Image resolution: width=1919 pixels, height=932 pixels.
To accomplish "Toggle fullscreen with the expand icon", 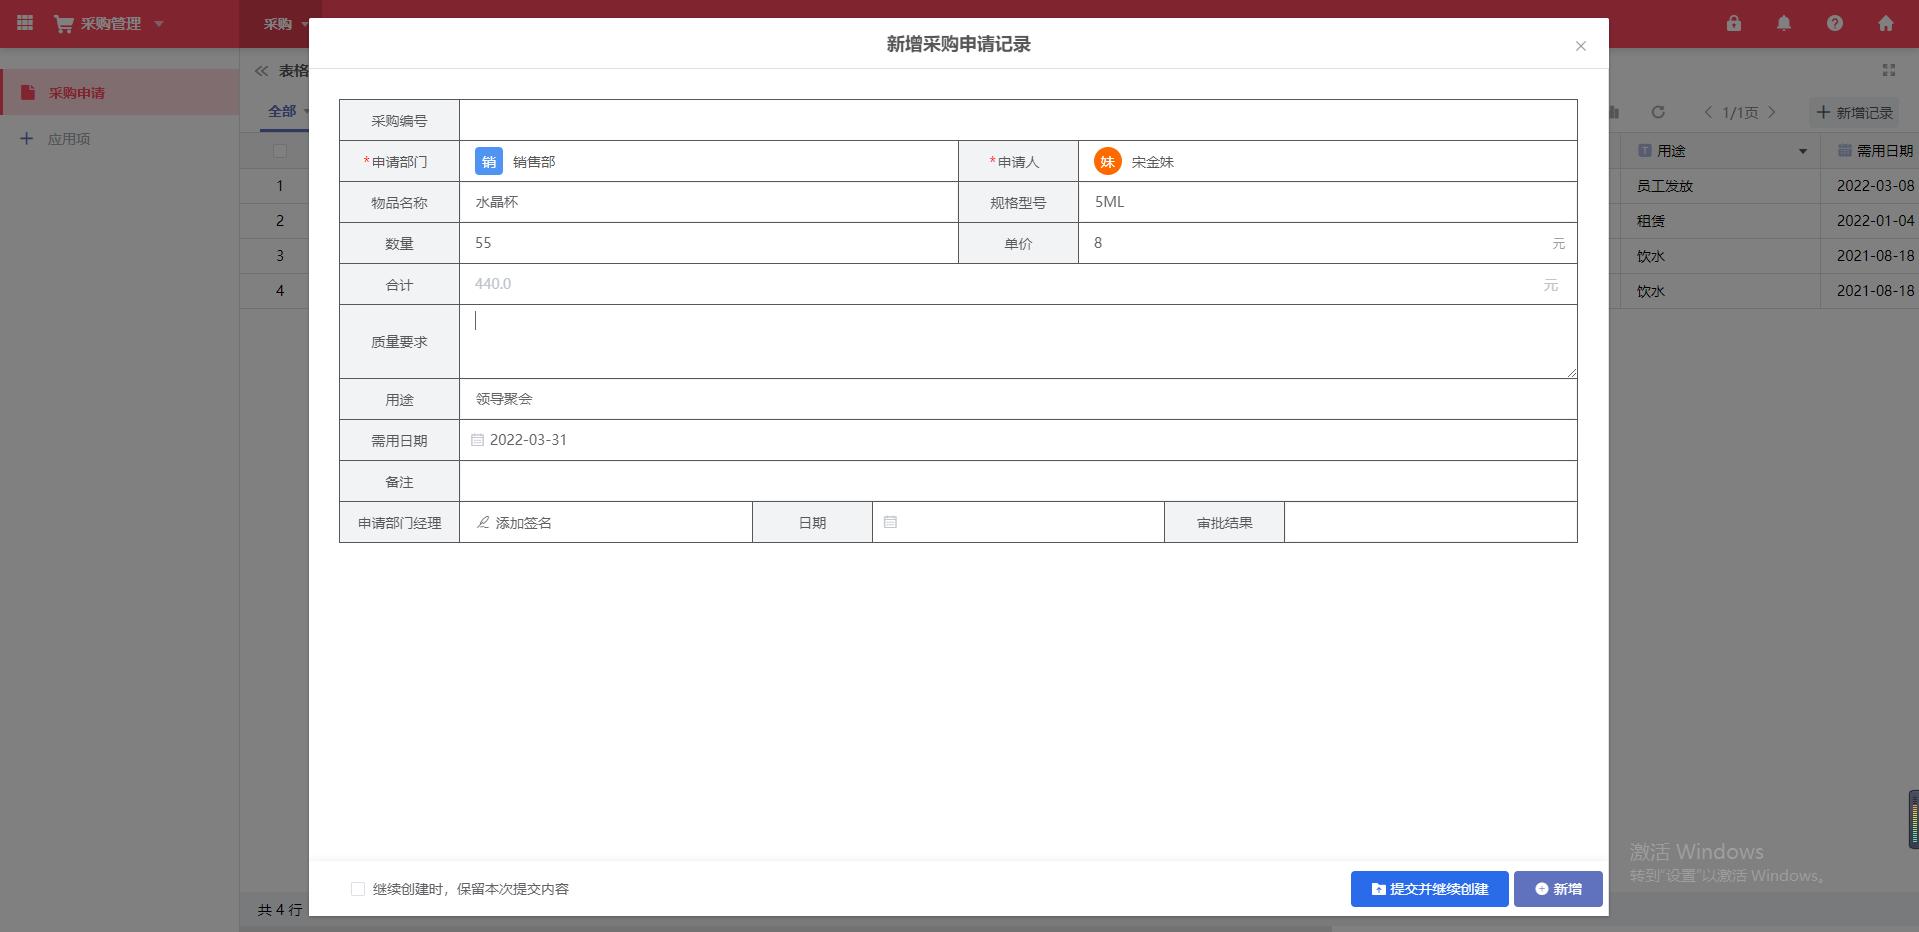I will click(1889, 70).
